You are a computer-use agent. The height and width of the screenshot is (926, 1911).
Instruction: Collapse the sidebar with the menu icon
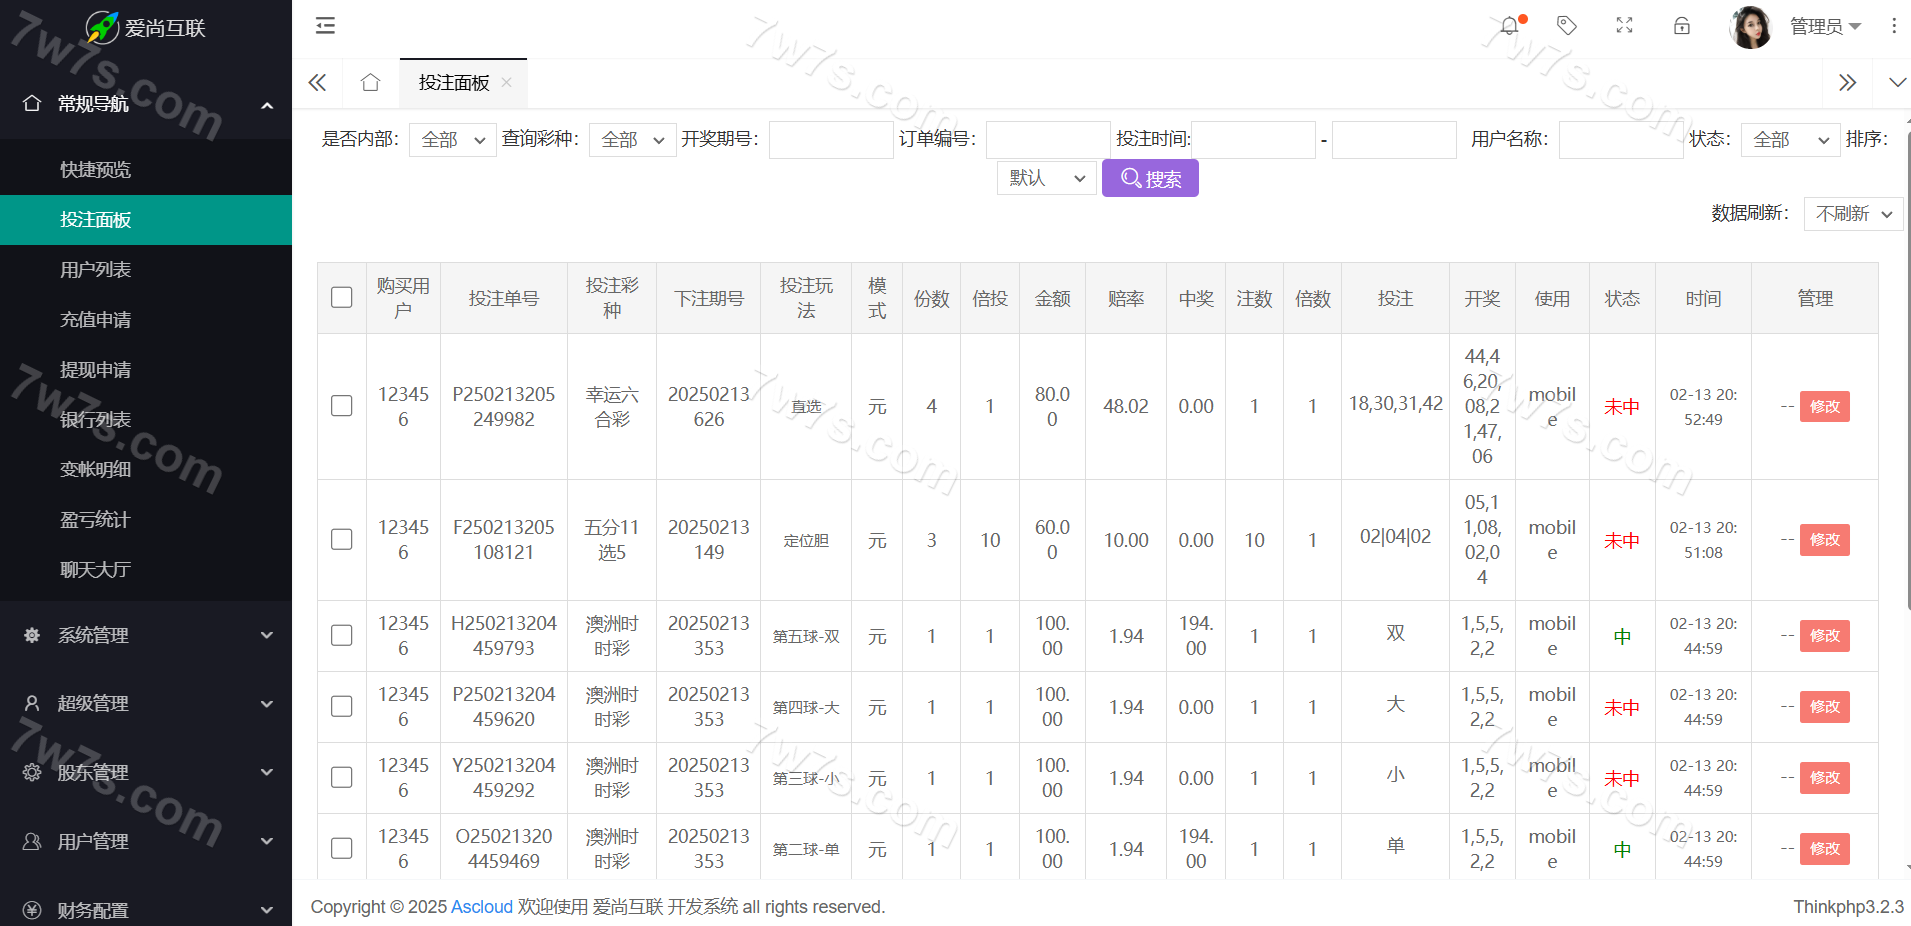[x=325, y=26]
